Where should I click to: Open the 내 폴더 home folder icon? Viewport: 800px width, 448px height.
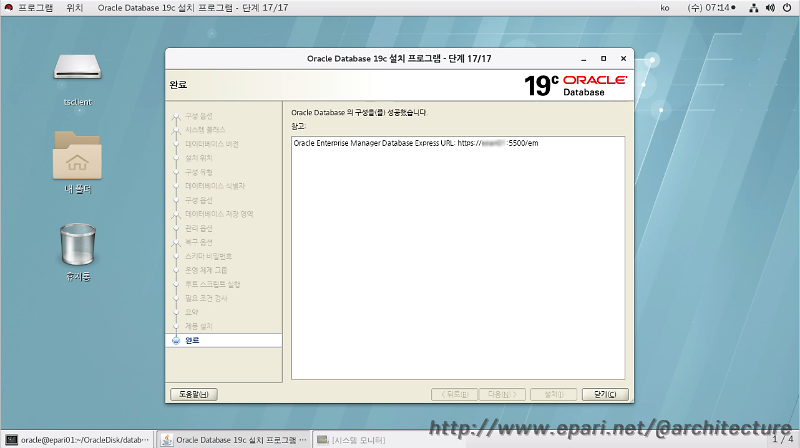77,156
